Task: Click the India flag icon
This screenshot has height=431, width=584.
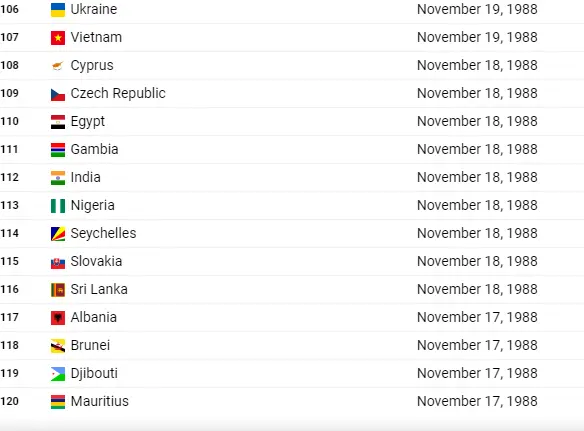Action: coord(58,178)
